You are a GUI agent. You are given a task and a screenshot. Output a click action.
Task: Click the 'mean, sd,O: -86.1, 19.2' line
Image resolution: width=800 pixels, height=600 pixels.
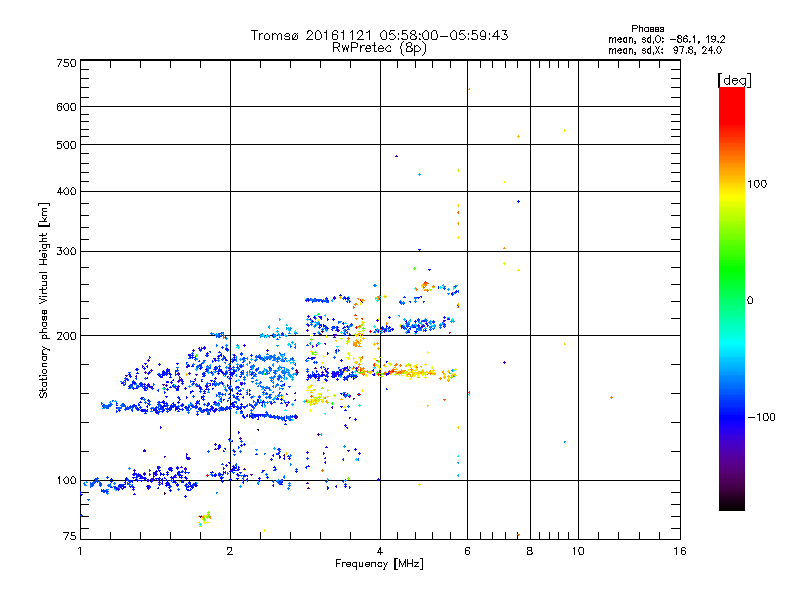(x=666, y=39)
